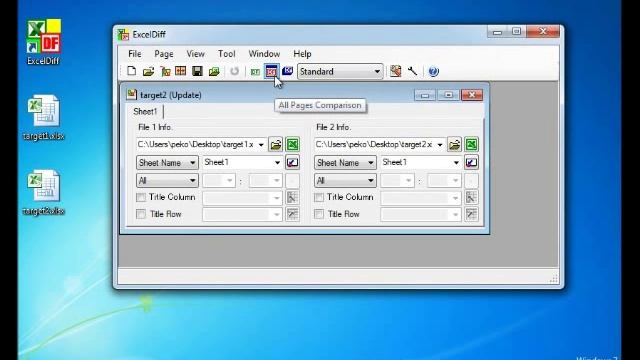This screenshot has height=360, width=640.
Task: Browse for File 1 using folder icon
Action: click(x=276, y=144)
